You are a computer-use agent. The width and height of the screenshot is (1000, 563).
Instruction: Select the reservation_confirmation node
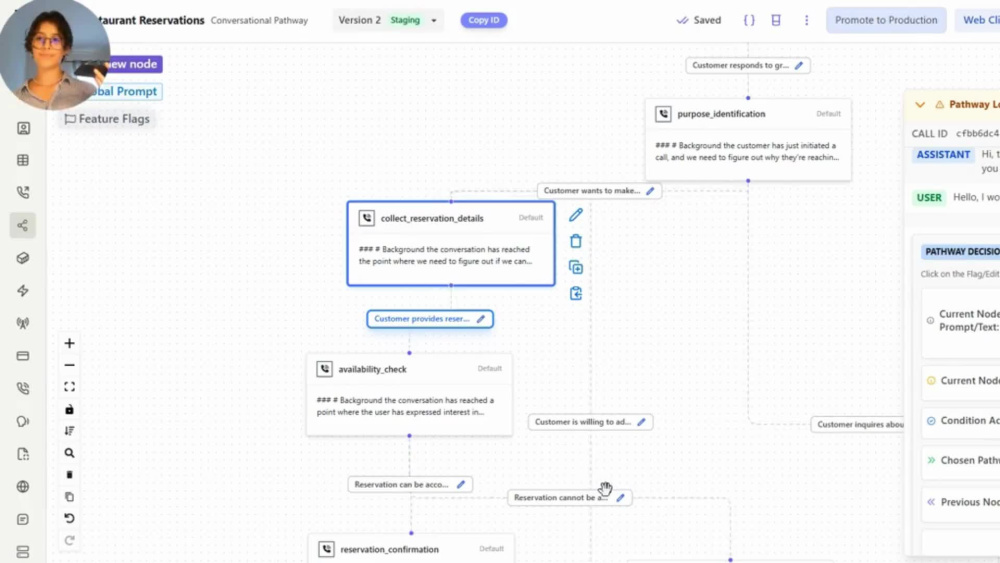tap(411, 548)
